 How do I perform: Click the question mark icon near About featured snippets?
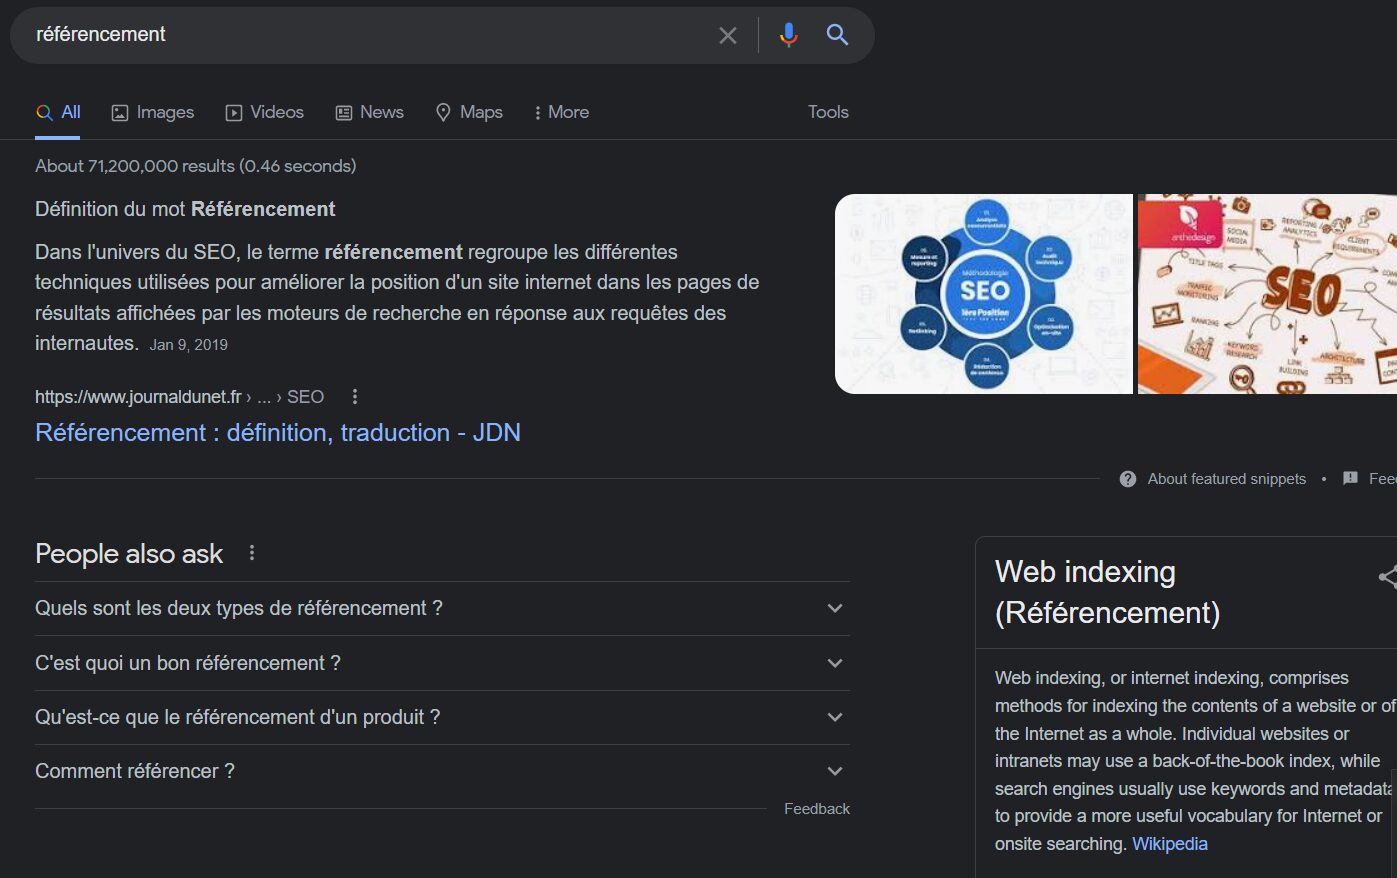point(1127,479)
